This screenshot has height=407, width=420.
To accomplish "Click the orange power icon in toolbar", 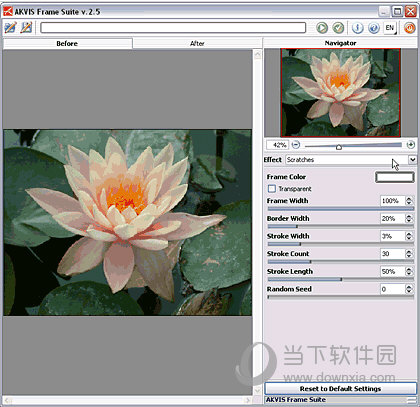I will point(409,28).
